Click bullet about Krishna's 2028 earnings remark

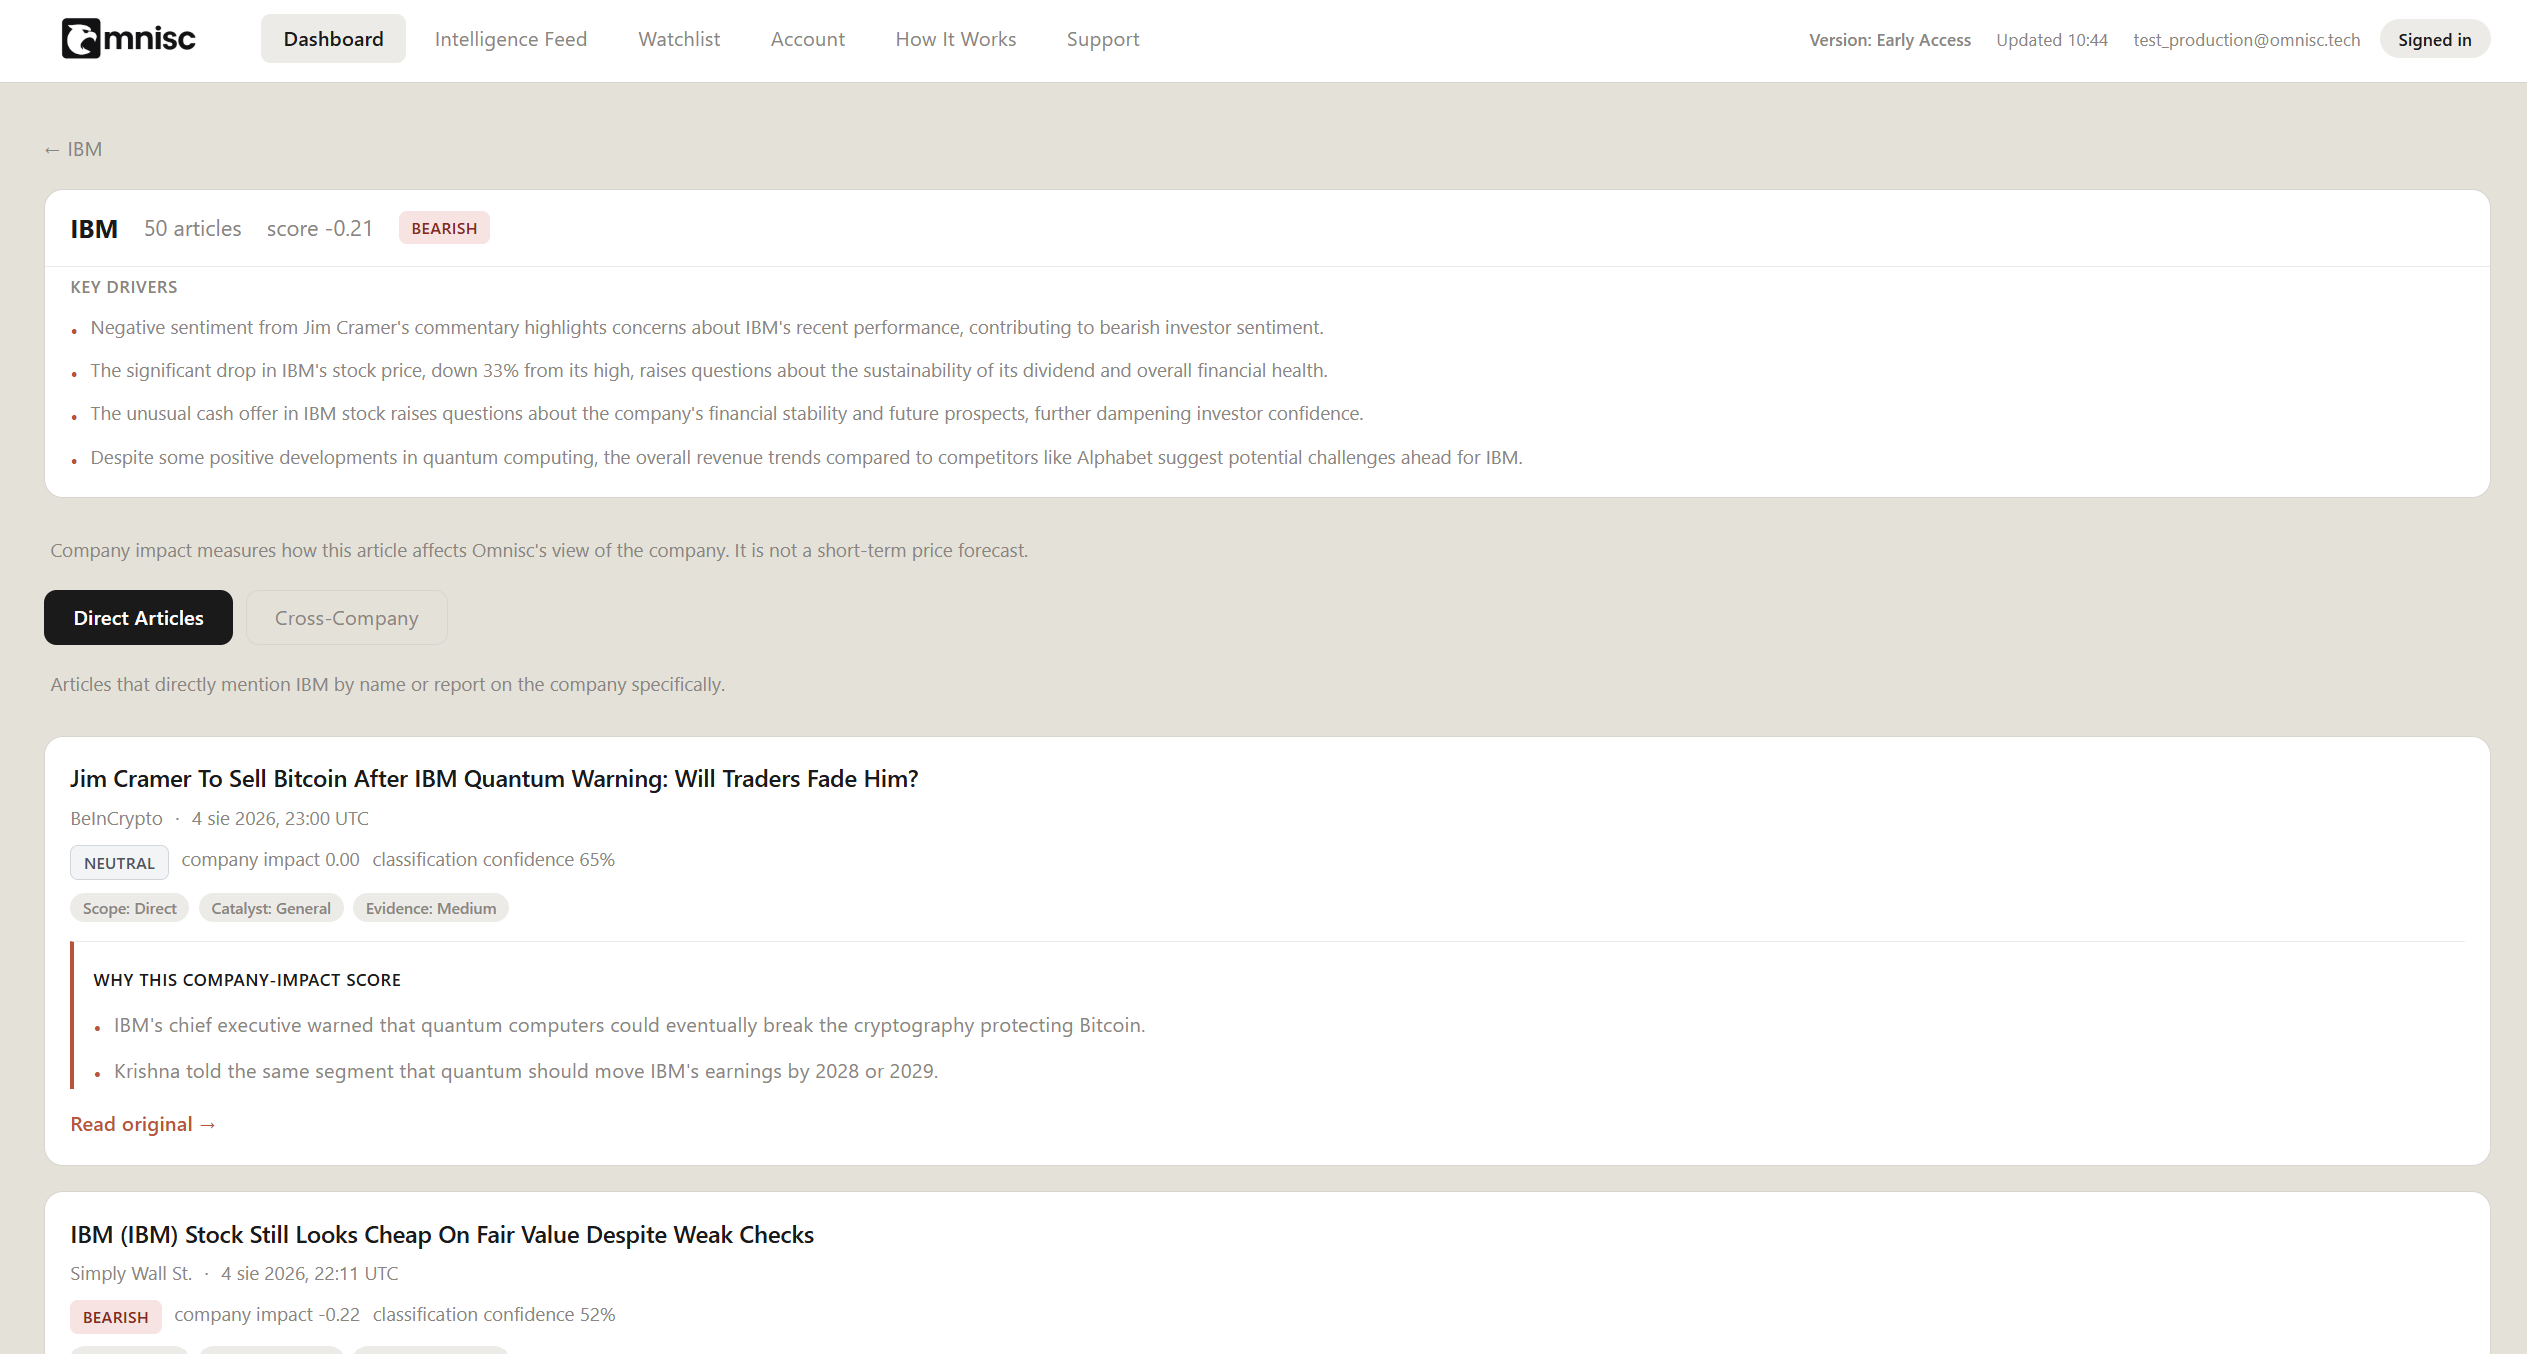(526, 1072)
